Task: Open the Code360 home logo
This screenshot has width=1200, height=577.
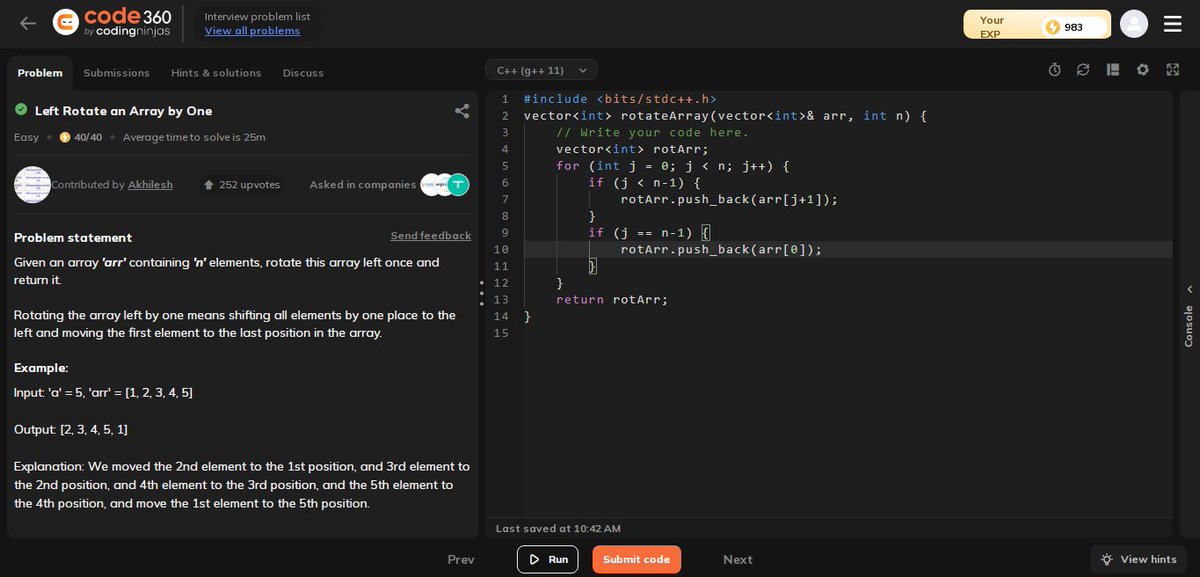Action: [112, 22]
